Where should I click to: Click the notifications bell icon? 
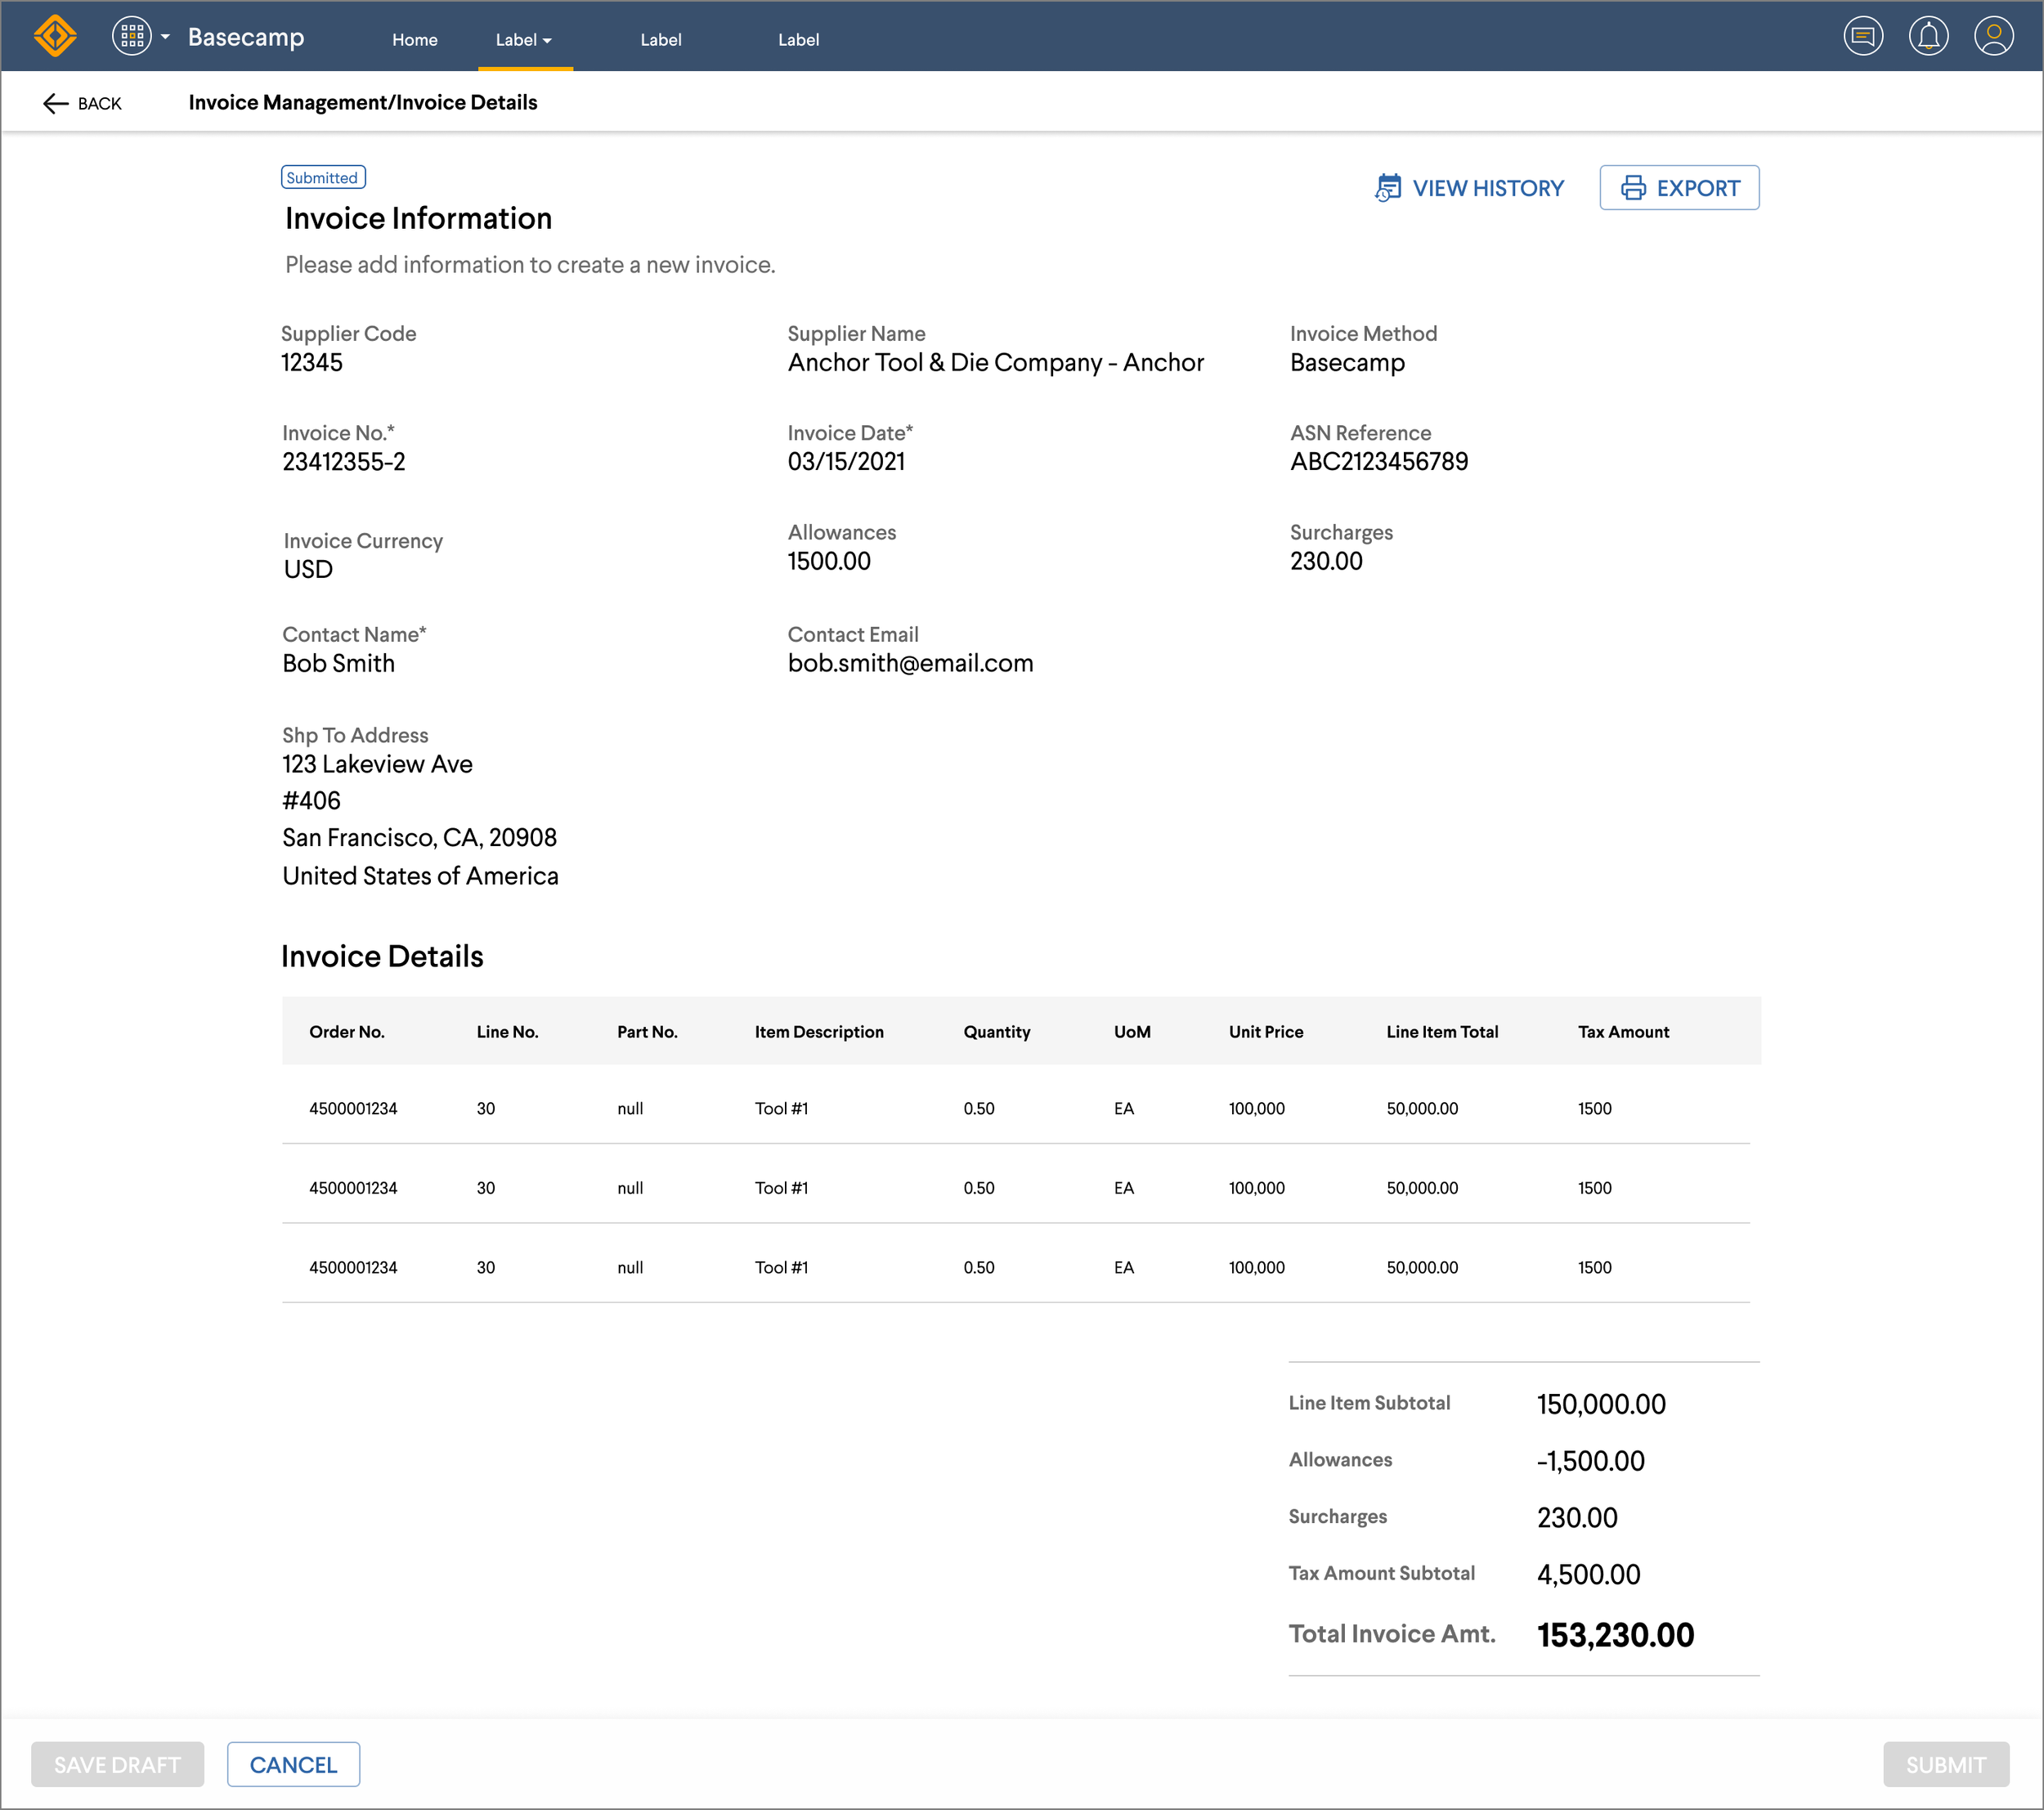pyautogui.click(x=1927, y=36)
